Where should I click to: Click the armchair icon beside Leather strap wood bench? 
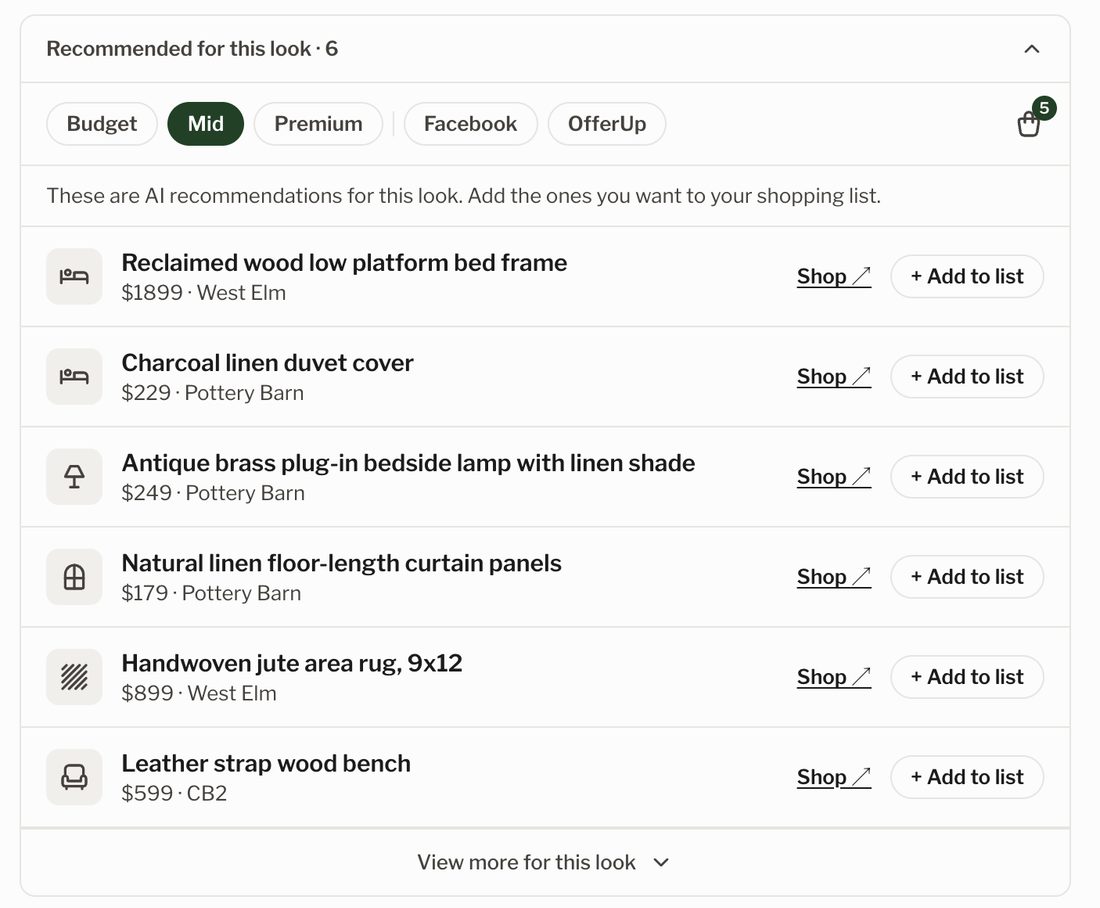[x=74, y=777]
